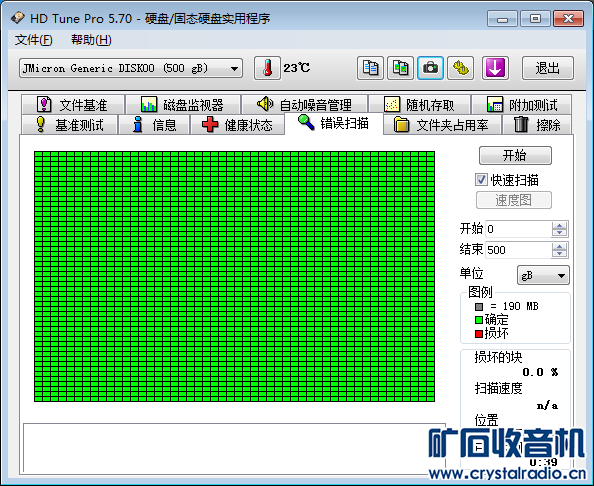The width and height of the screenshot is (594, 486).
Task: Click the thermometer temperature icon
Action: click(x=267, y=68)
